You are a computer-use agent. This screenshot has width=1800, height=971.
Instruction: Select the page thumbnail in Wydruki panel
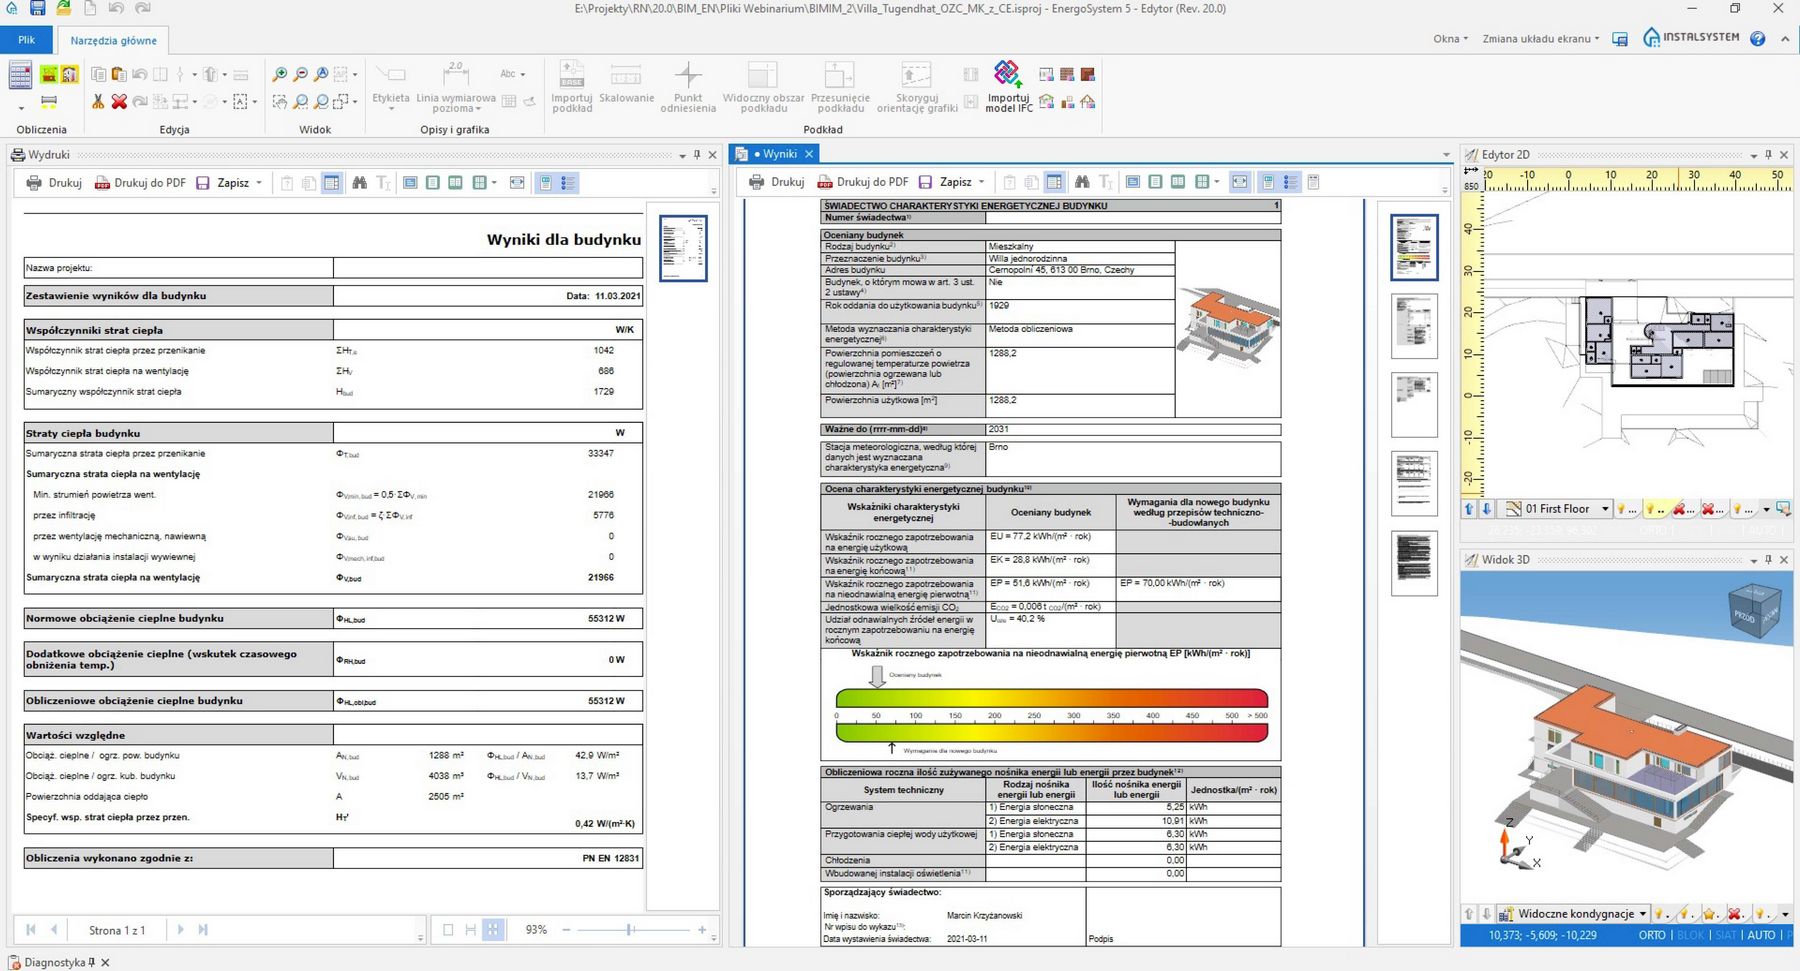683,248
